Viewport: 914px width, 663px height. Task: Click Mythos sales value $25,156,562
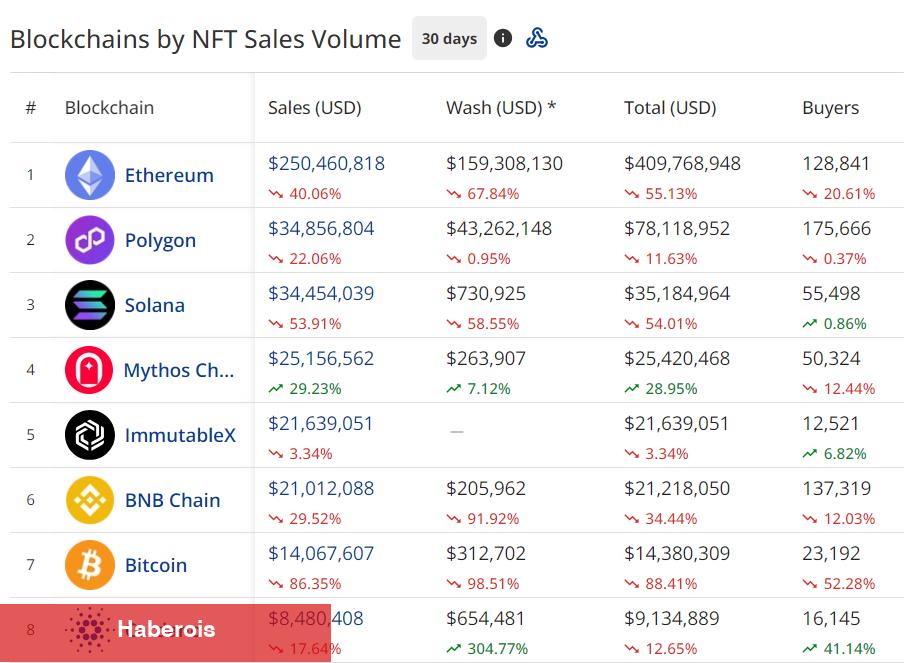321,358
